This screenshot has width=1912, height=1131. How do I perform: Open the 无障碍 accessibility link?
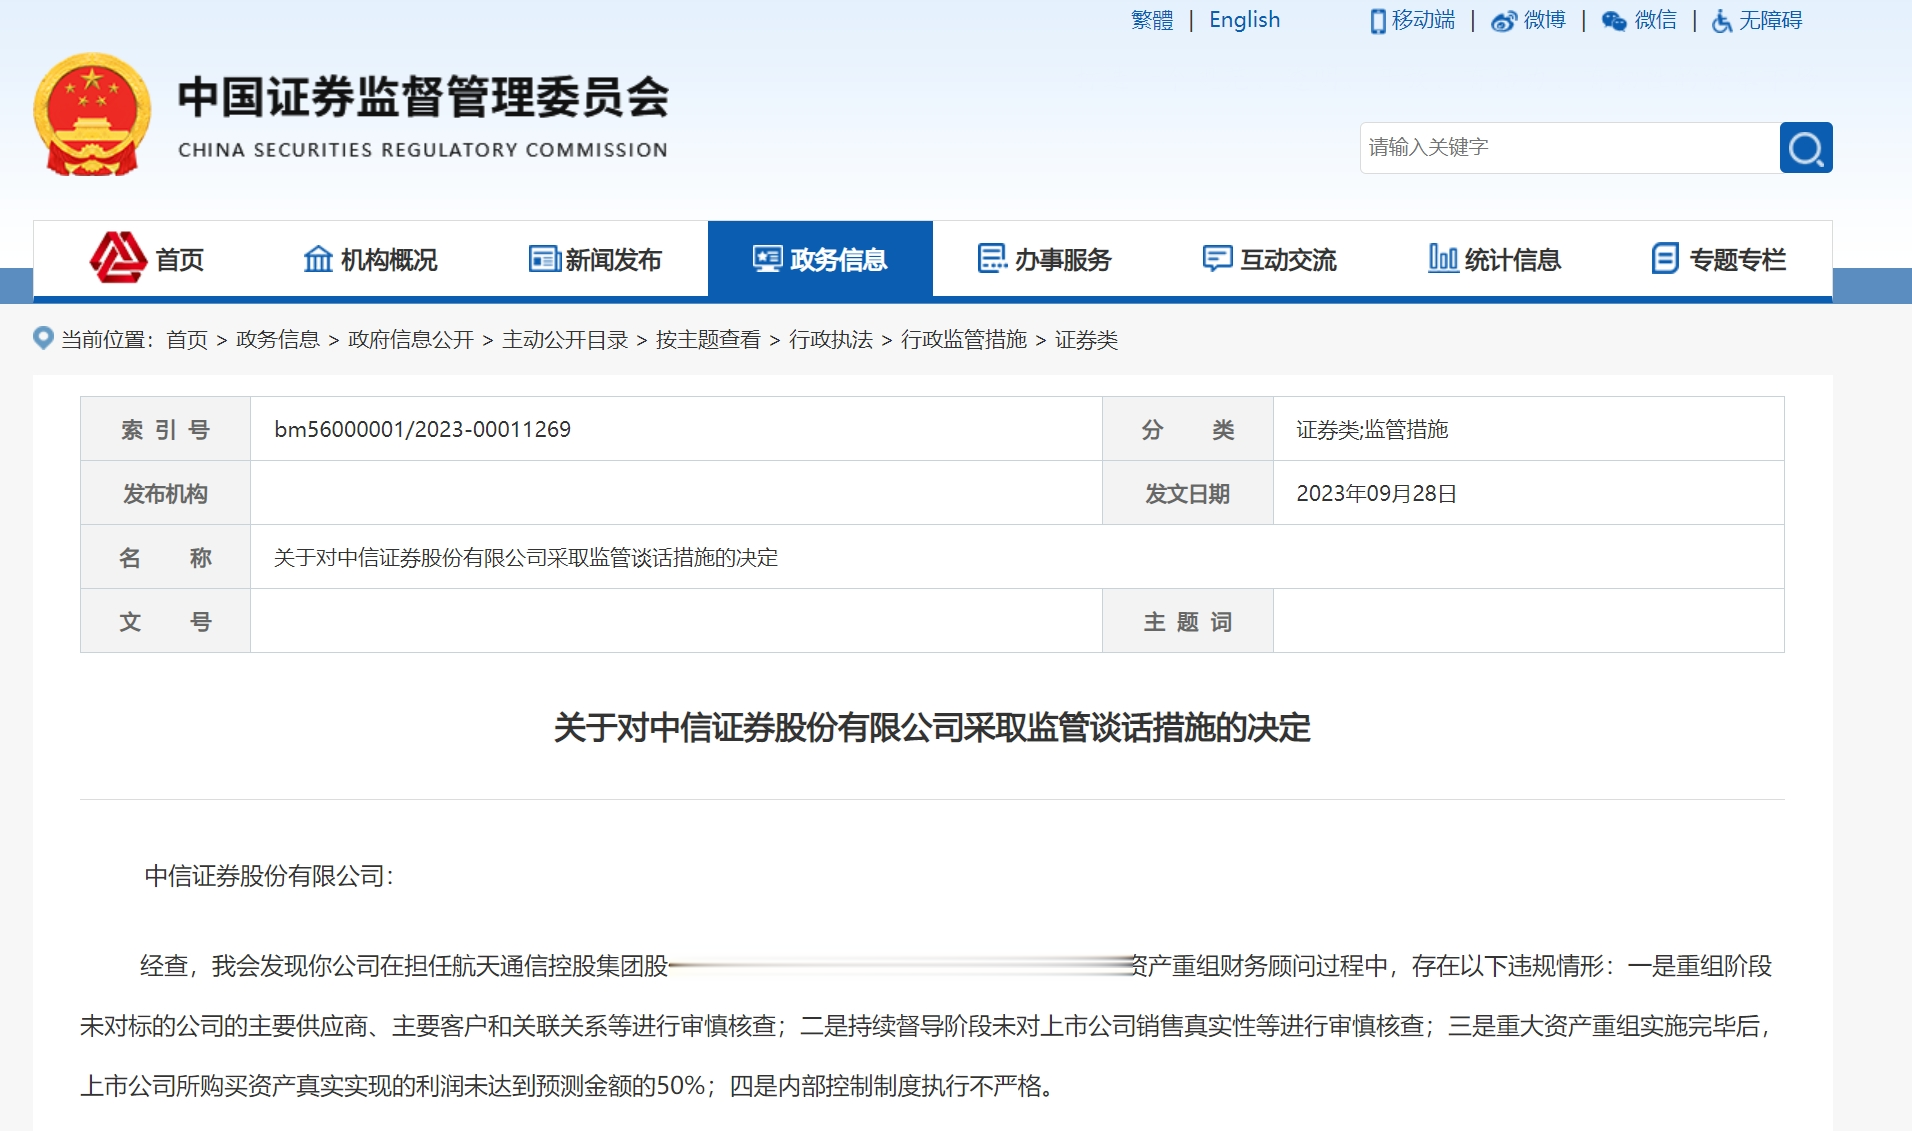pos(1770,20)
